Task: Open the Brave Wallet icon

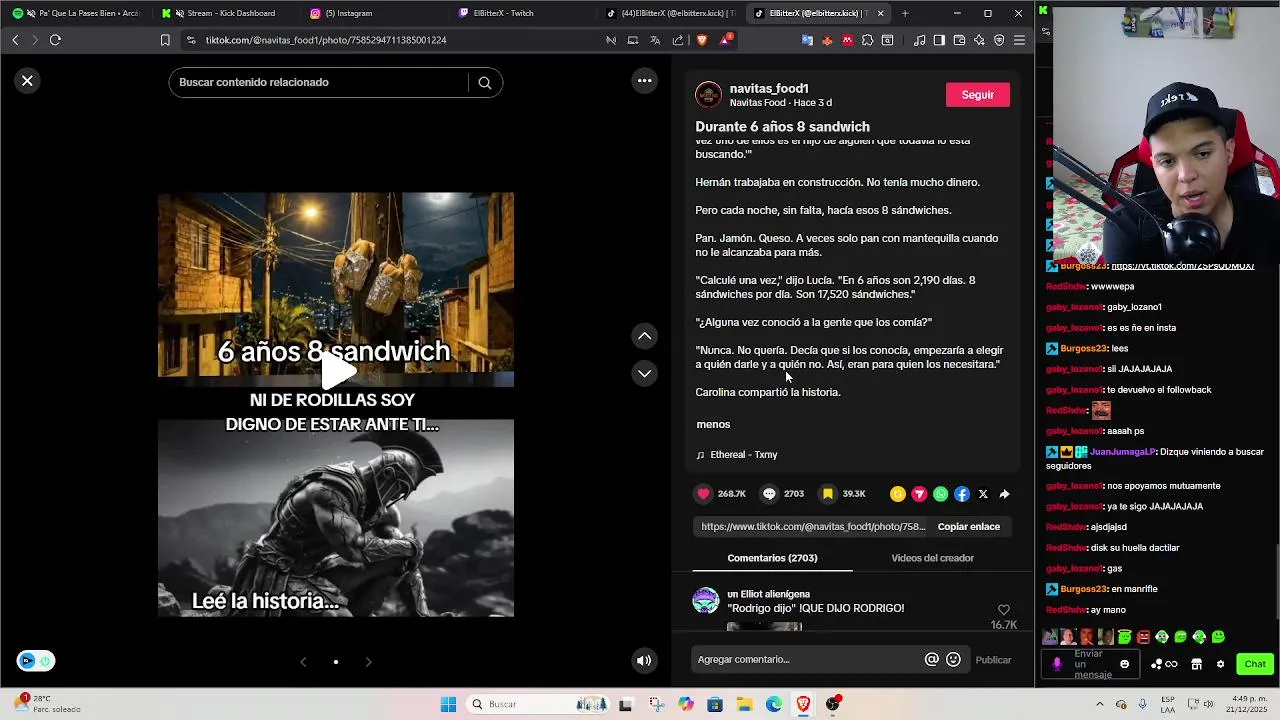Action: coord(959,40)
